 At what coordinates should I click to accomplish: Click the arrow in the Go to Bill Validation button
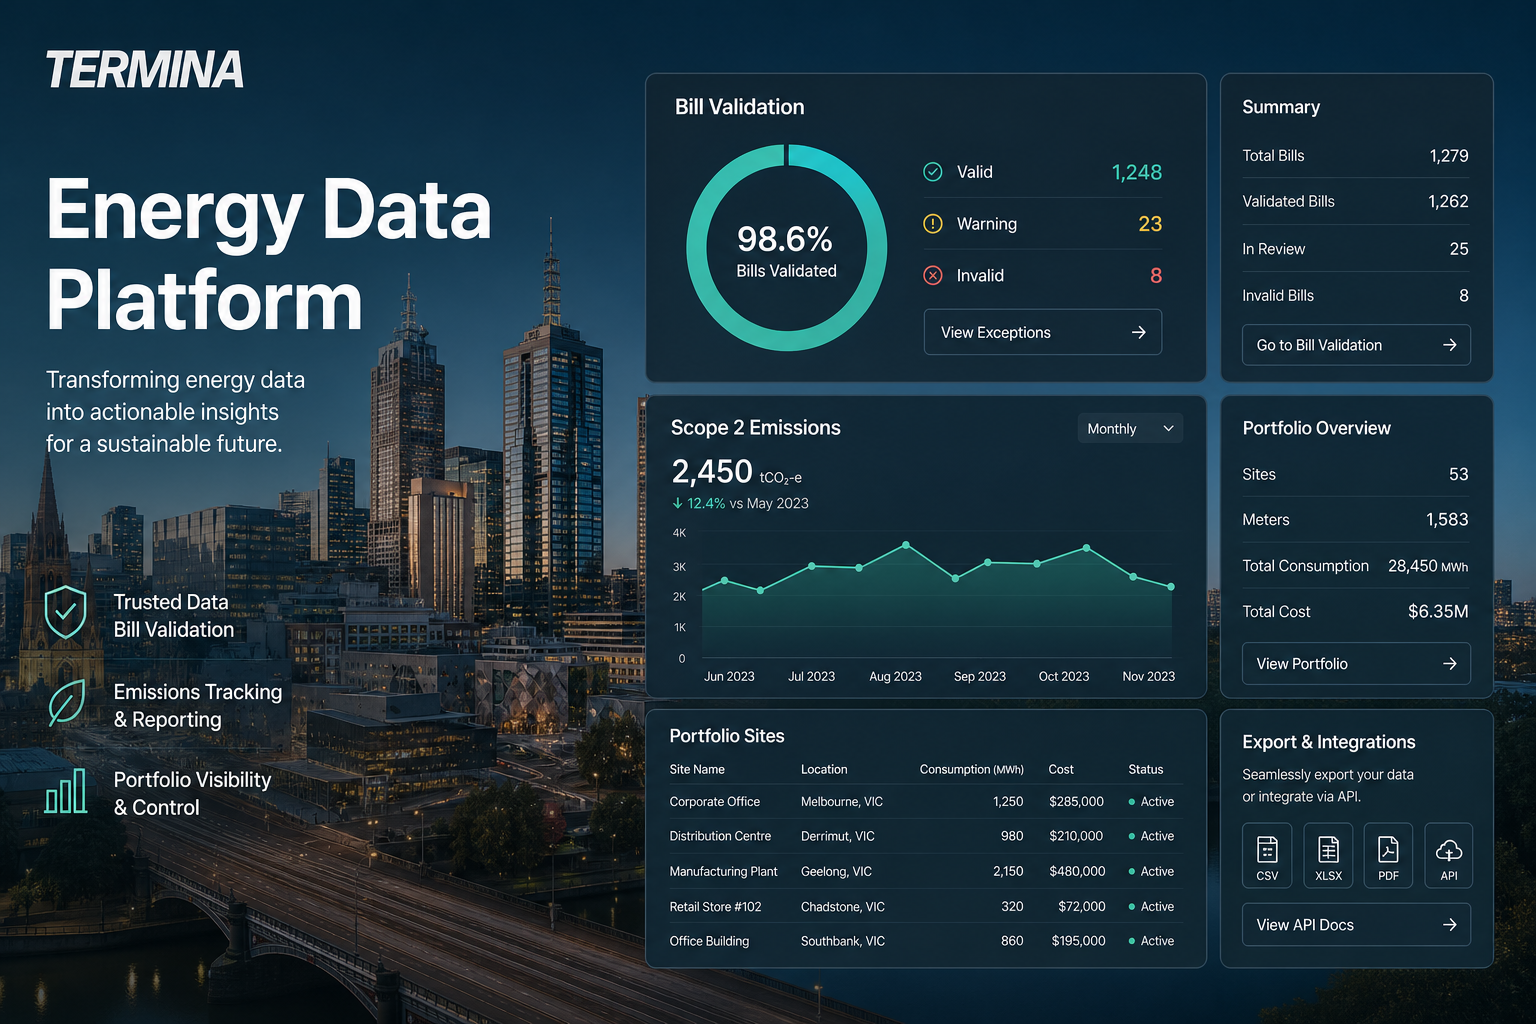(x=1449, y=345)
